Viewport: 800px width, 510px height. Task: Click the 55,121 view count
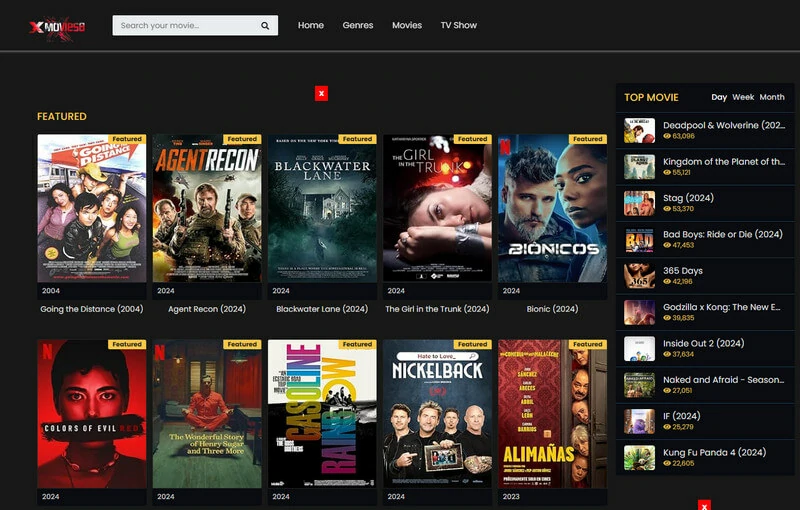[x=681, y=172]
